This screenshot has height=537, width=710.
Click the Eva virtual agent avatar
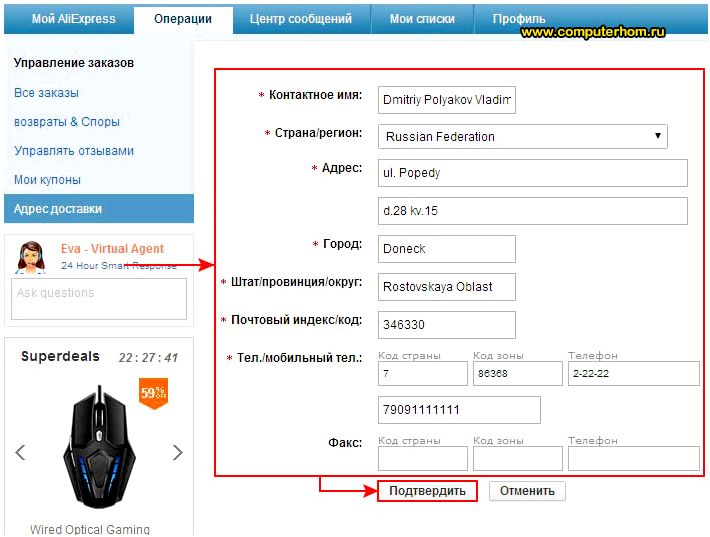click(x=31, y=257)
